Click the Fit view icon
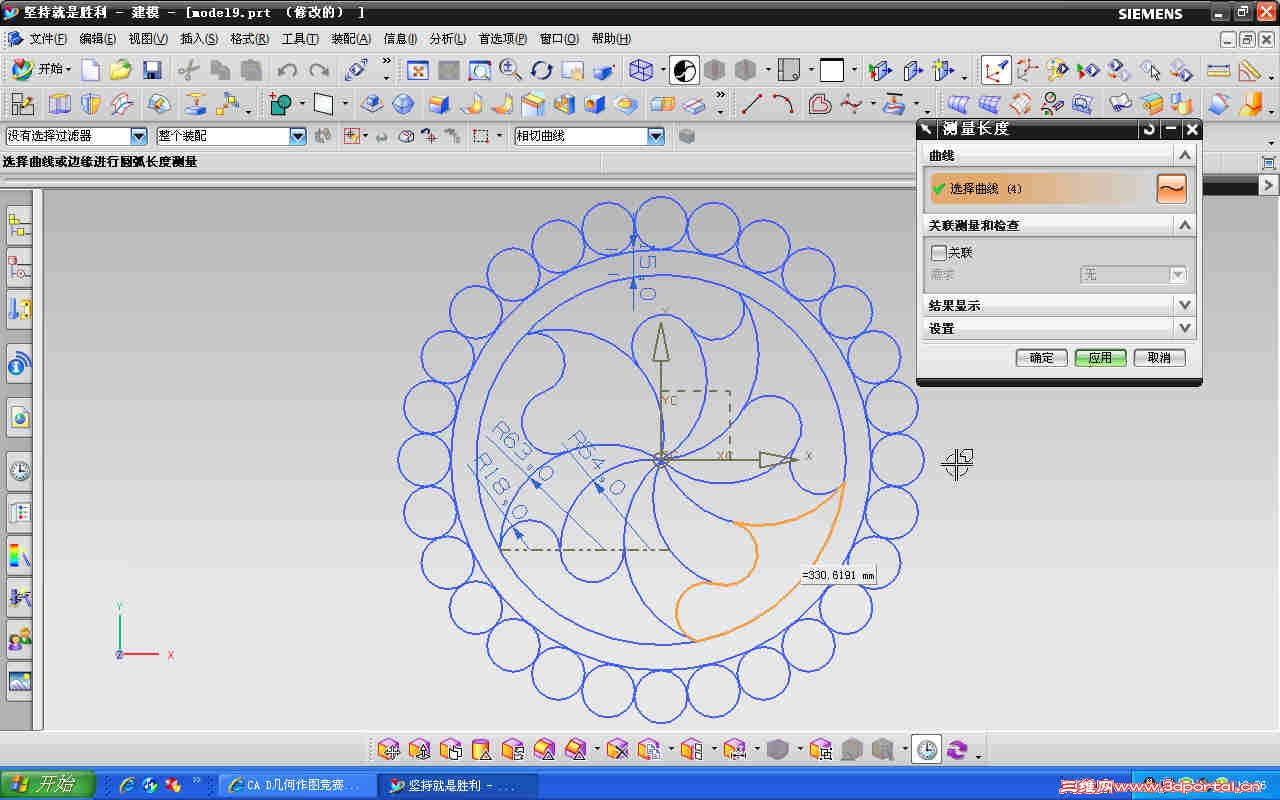Image resolution: width=1280 pixels, height=800 pixels. [x=417, y=70]
